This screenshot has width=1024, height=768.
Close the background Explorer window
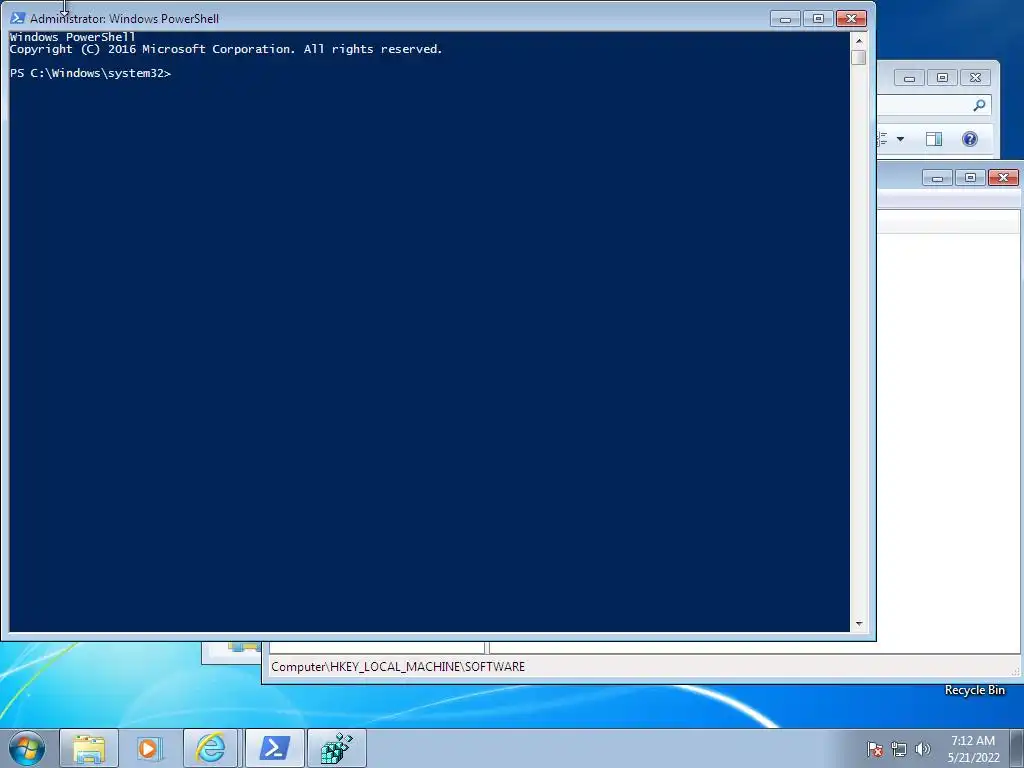point(976,78)
